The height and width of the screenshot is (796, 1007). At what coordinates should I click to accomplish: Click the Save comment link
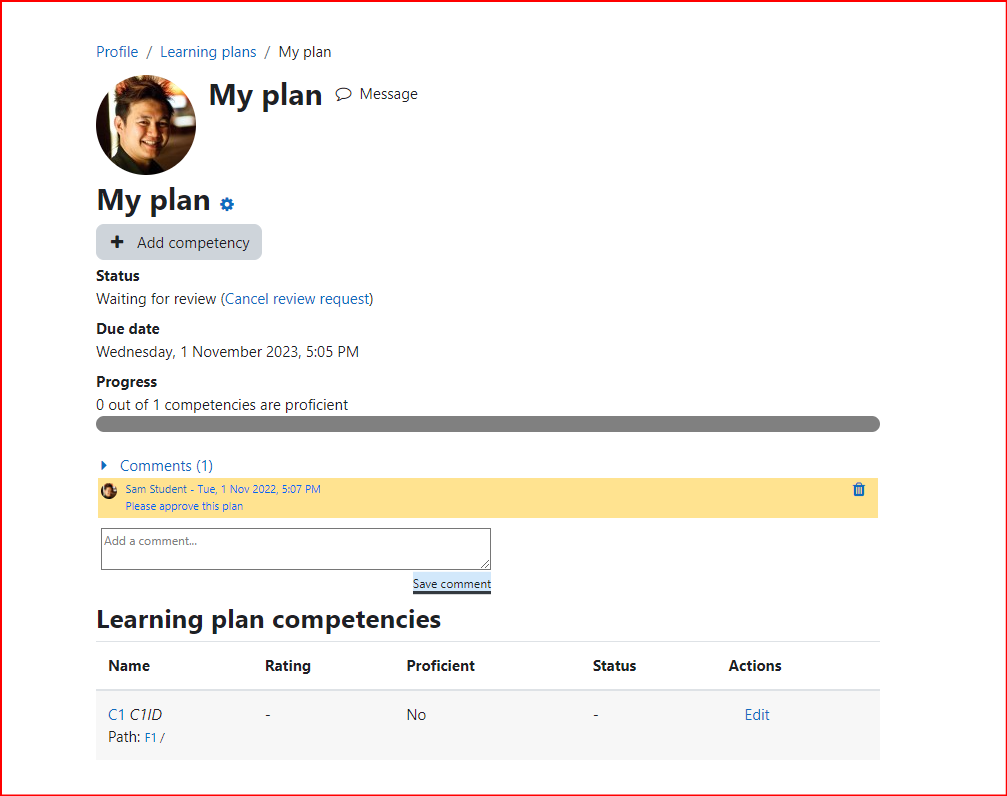pos(451,583)
